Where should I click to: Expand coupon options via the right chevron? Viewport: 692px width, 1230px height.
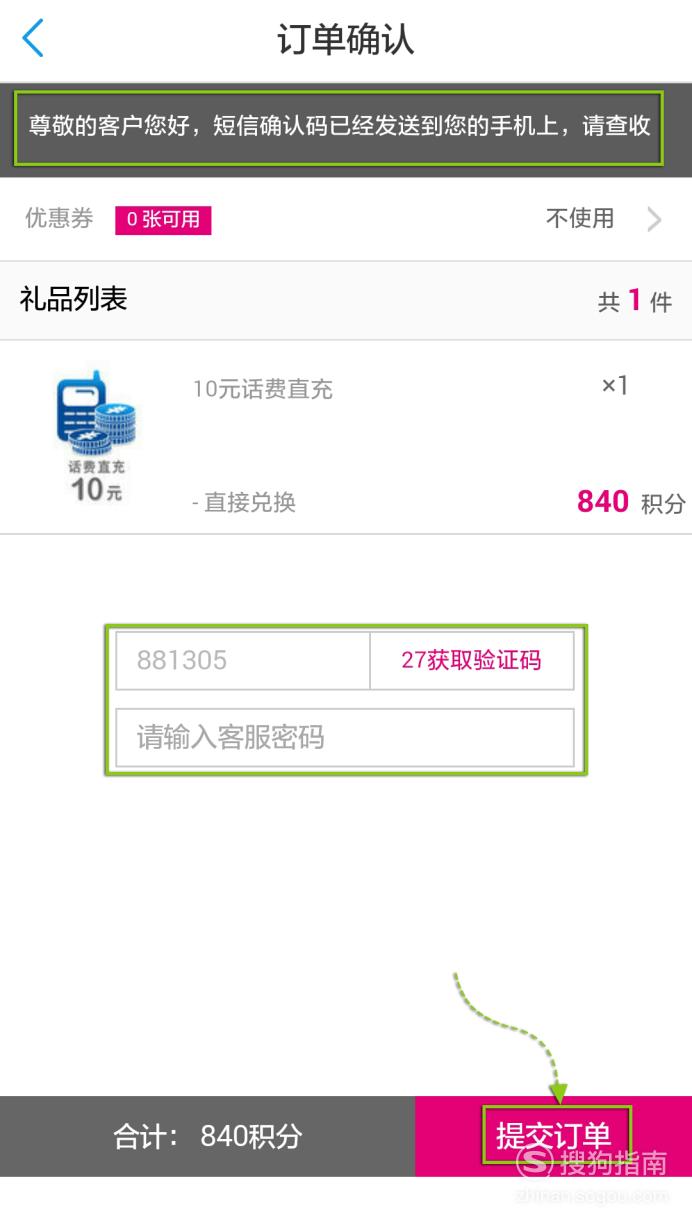(x=654, y=219)
